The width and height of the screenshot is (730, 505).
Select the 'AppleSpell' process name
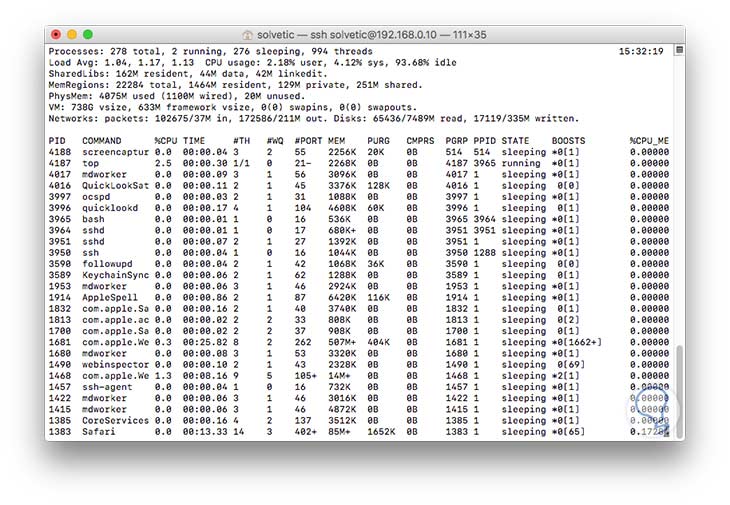(x=110, y=297)
